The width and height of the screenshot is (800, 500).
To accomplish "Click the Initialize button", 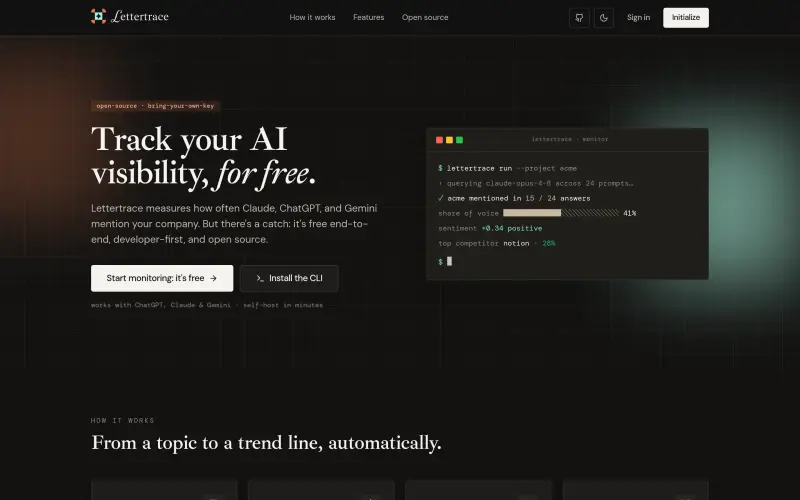I will click(x=686, y=18).
